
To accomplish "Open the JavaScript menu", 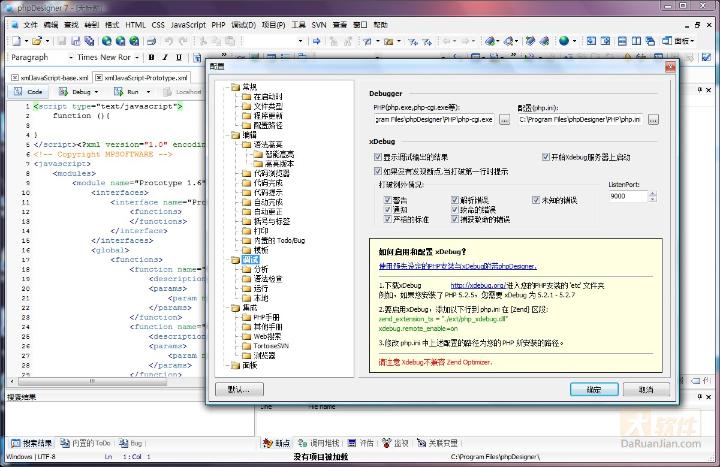I will [x=188, y=25].
